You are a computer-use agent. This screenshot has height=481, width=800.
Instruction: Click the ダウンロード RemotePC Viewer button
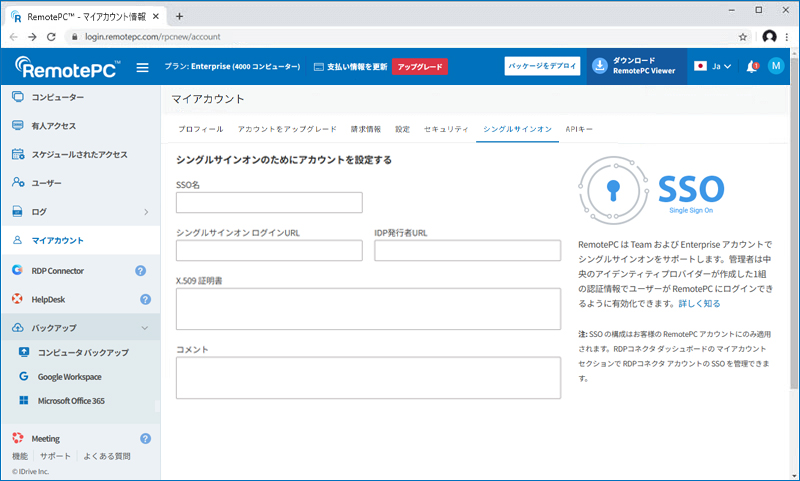tap(637, 66)
